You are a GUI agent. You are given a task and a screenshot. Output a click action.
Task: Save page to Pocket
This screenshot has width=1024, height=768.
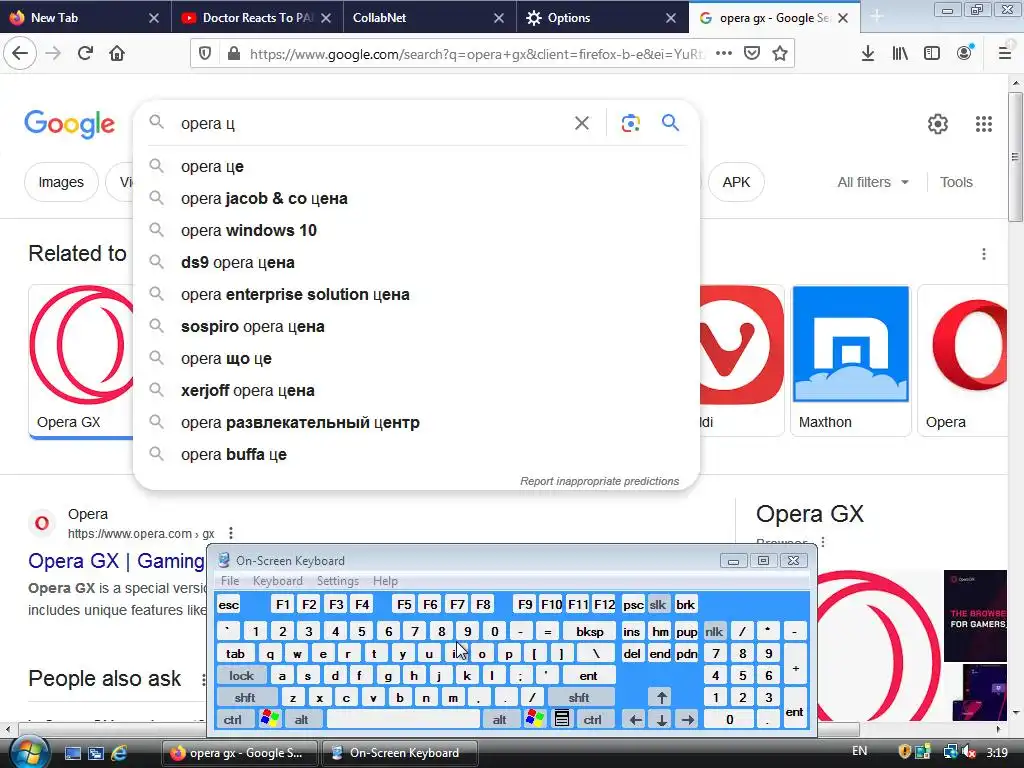(752, 54)
